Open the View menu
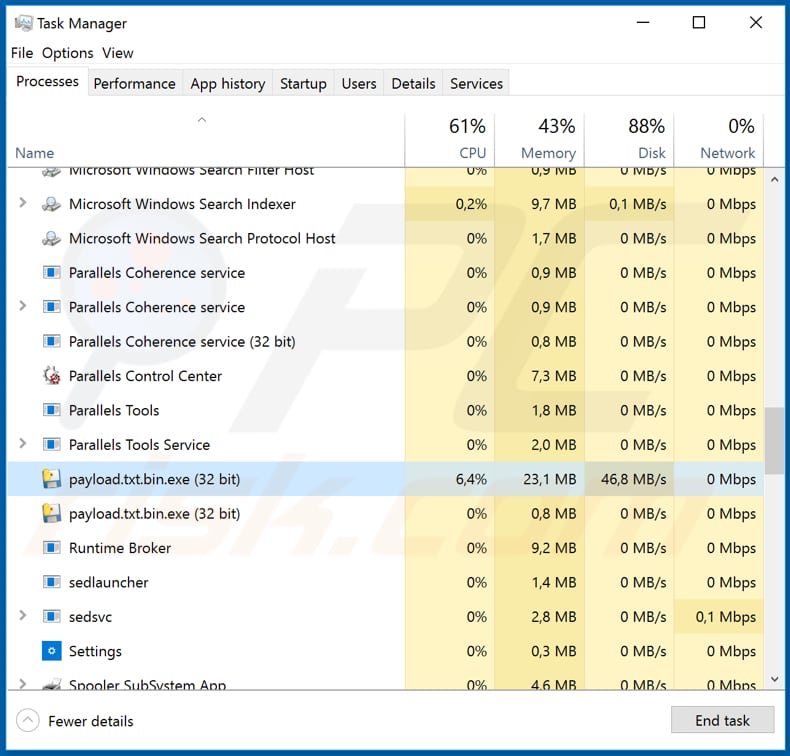The height and width of the screenshot is (756, 790). coord(118,53)
